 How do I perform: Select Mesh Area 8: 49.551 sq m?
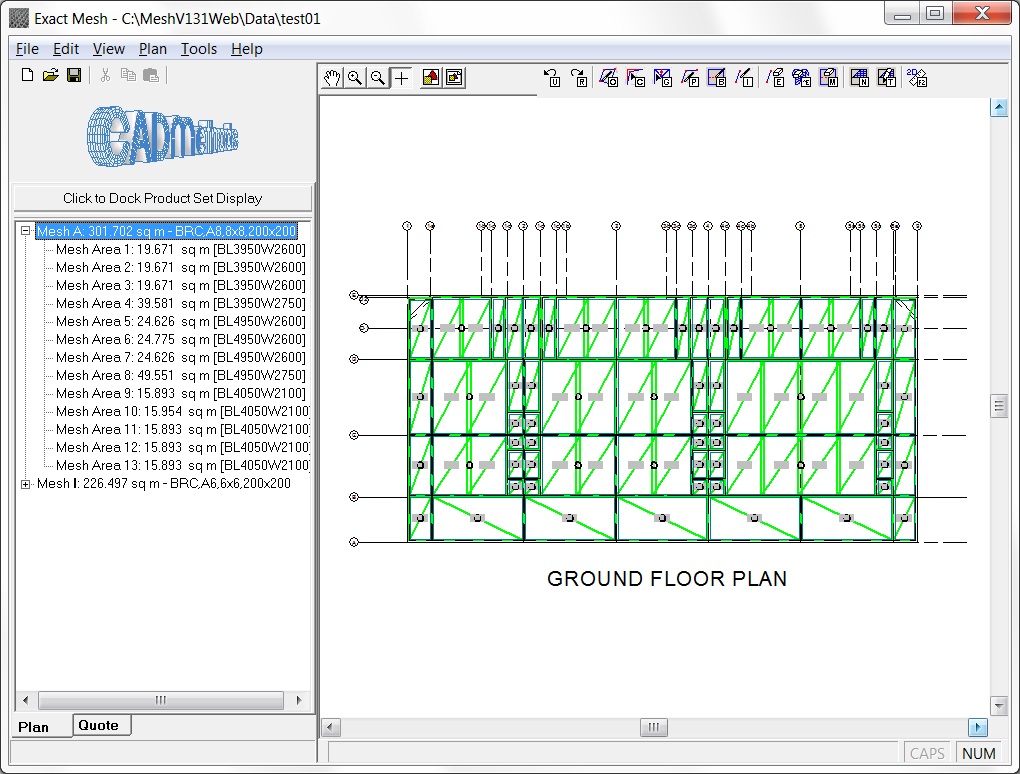pyautogui.click(x=180, y=376)
